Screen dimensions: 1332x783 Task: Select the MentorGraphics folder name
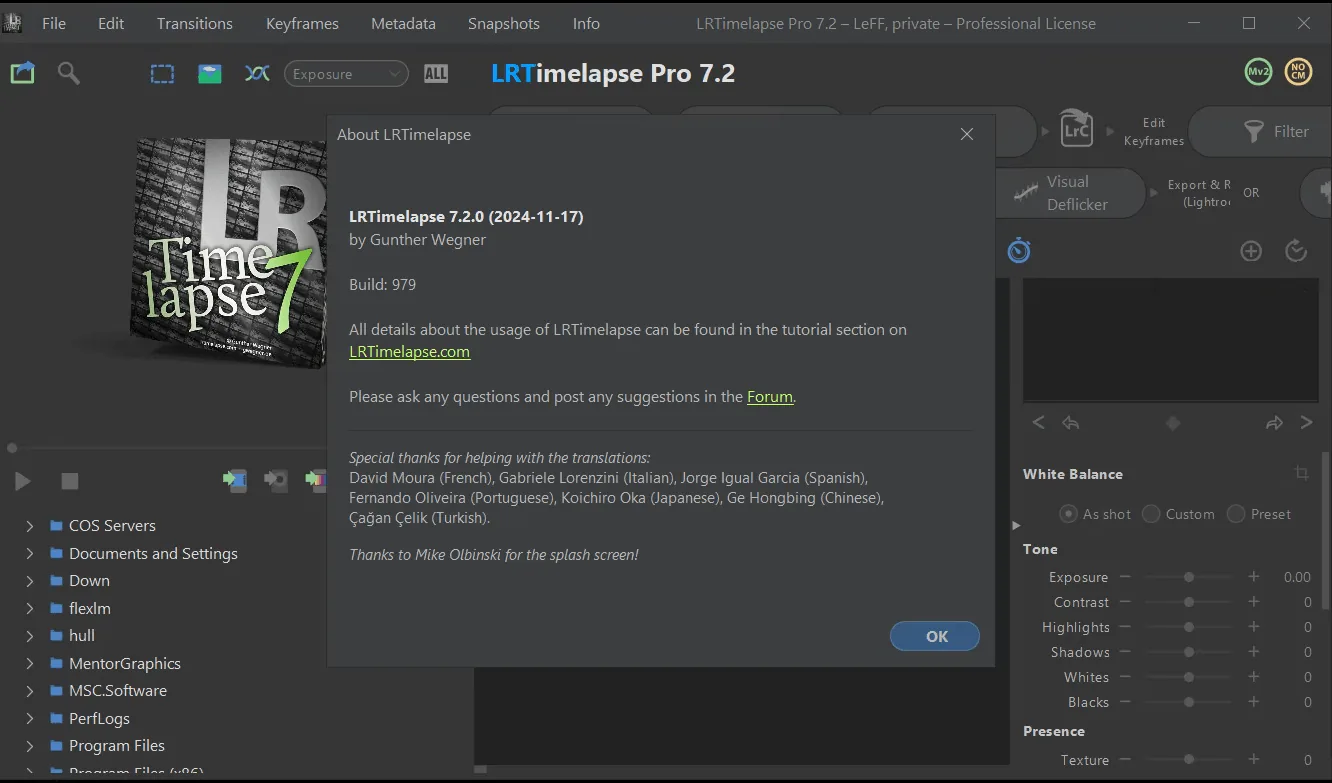[125, 663]
